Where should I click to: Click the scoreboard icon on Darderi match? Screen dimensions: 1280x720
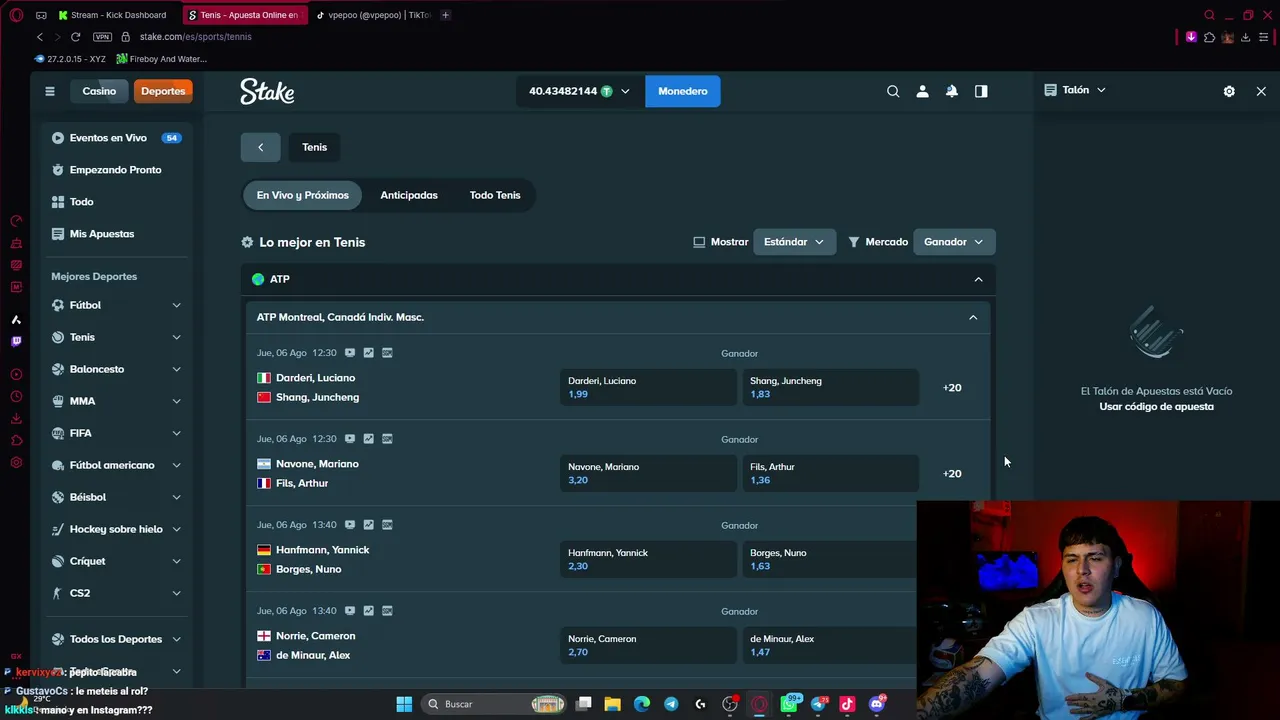click(x=387, y=353)
